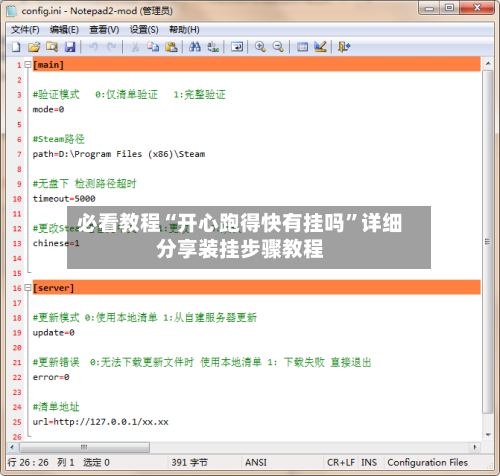The width and height of the screenshot is (500, 476).
Task: Paste from clipboard using the toolbar icon
Action: [171, 47]
